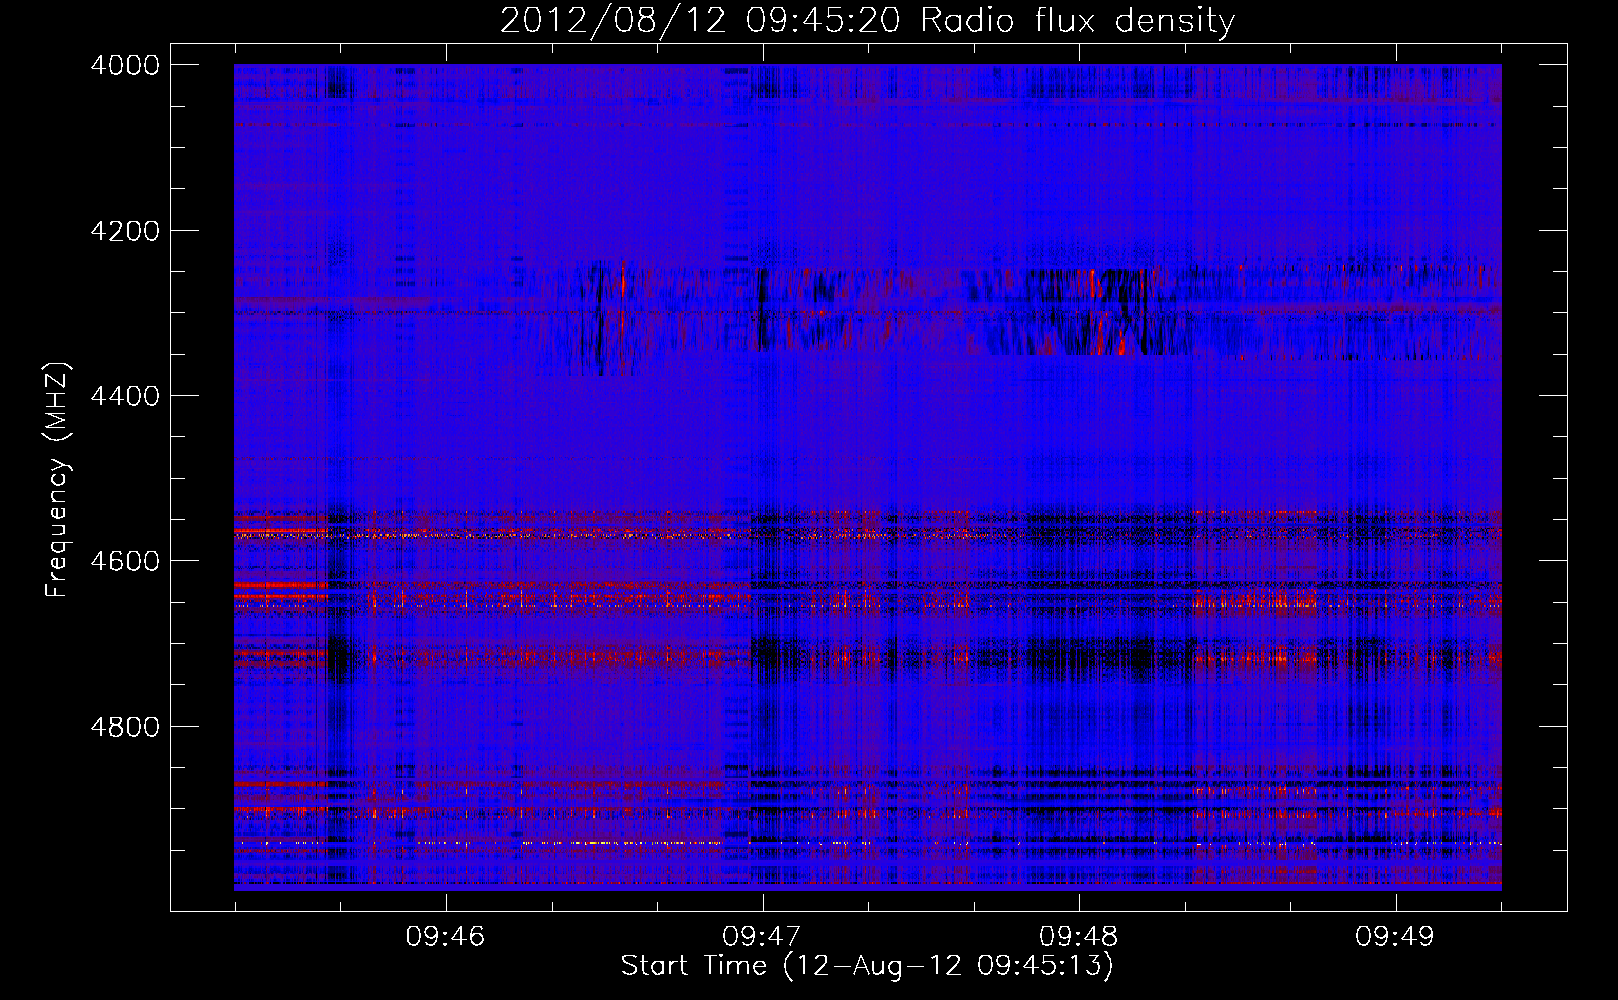Click the 'Frequency (MHZ)' axis title
This screenshot has height=1000, width=1618.
click(58, 481)
